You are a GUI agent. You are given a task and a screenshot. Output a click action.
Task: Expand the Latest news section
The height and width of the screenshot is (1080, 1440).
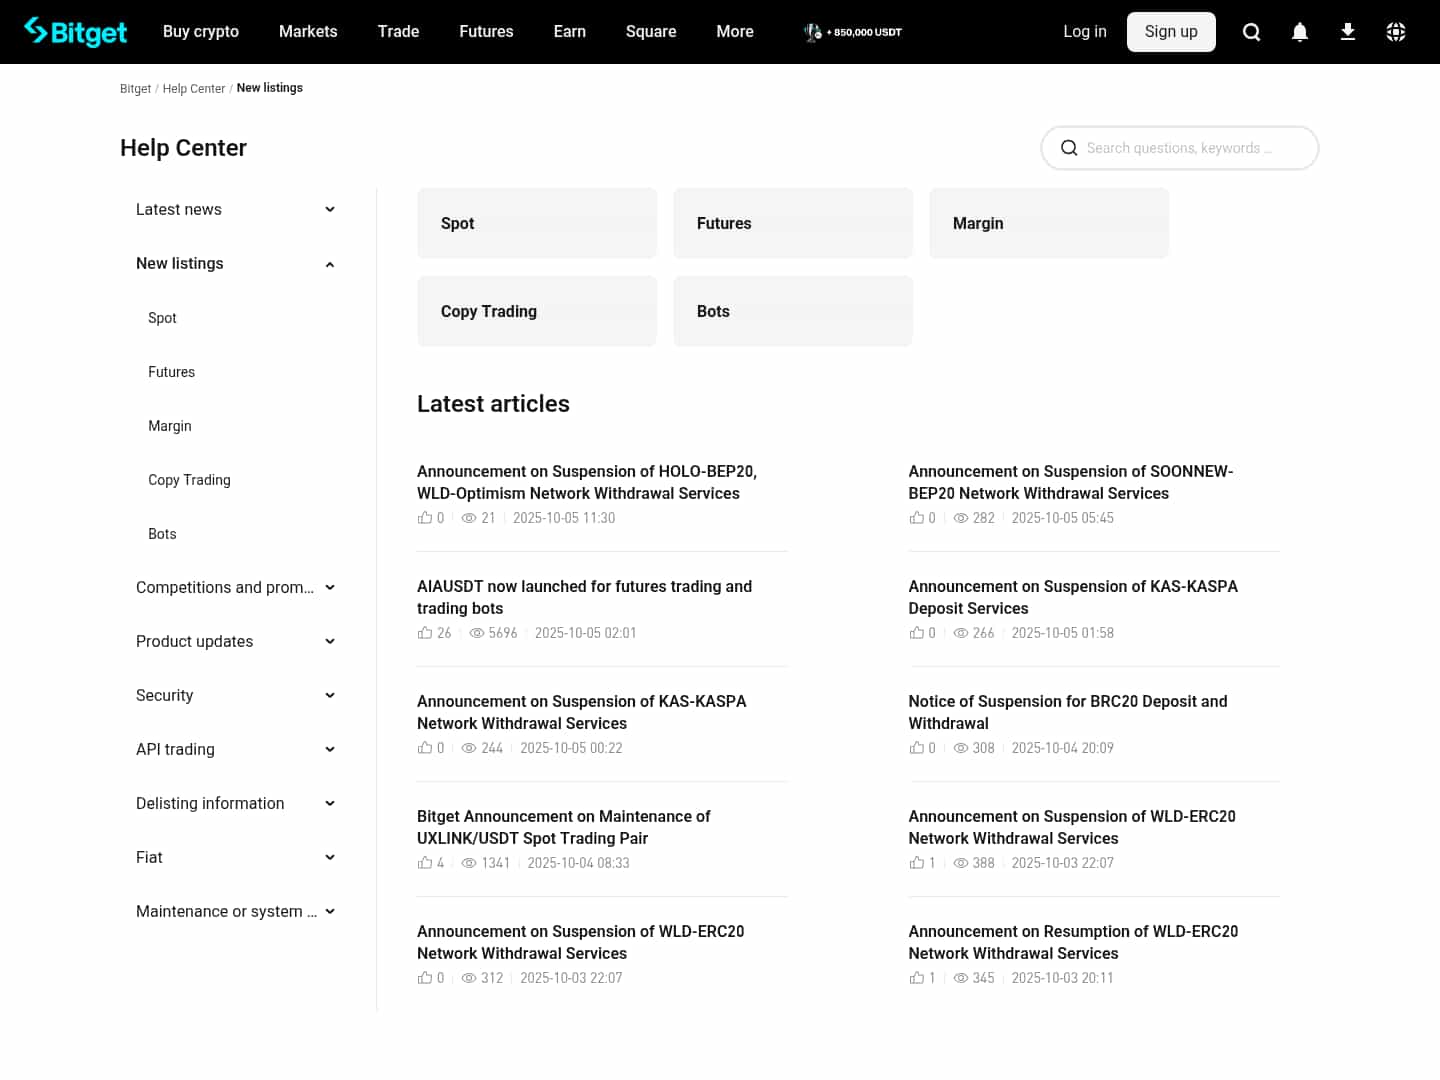tap(330, 209)
